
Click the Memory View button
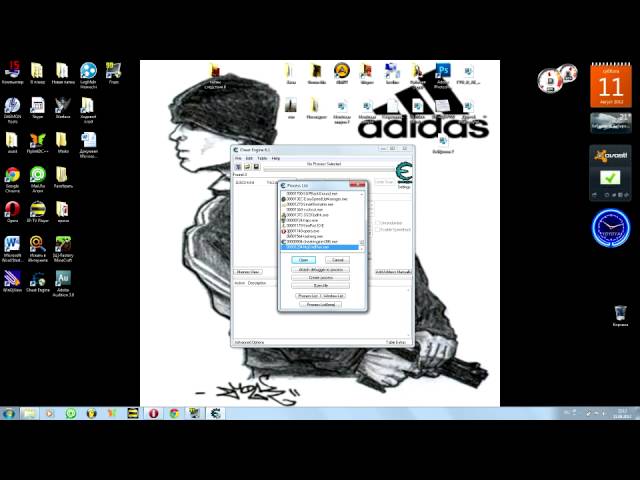[x=248, y=272]
